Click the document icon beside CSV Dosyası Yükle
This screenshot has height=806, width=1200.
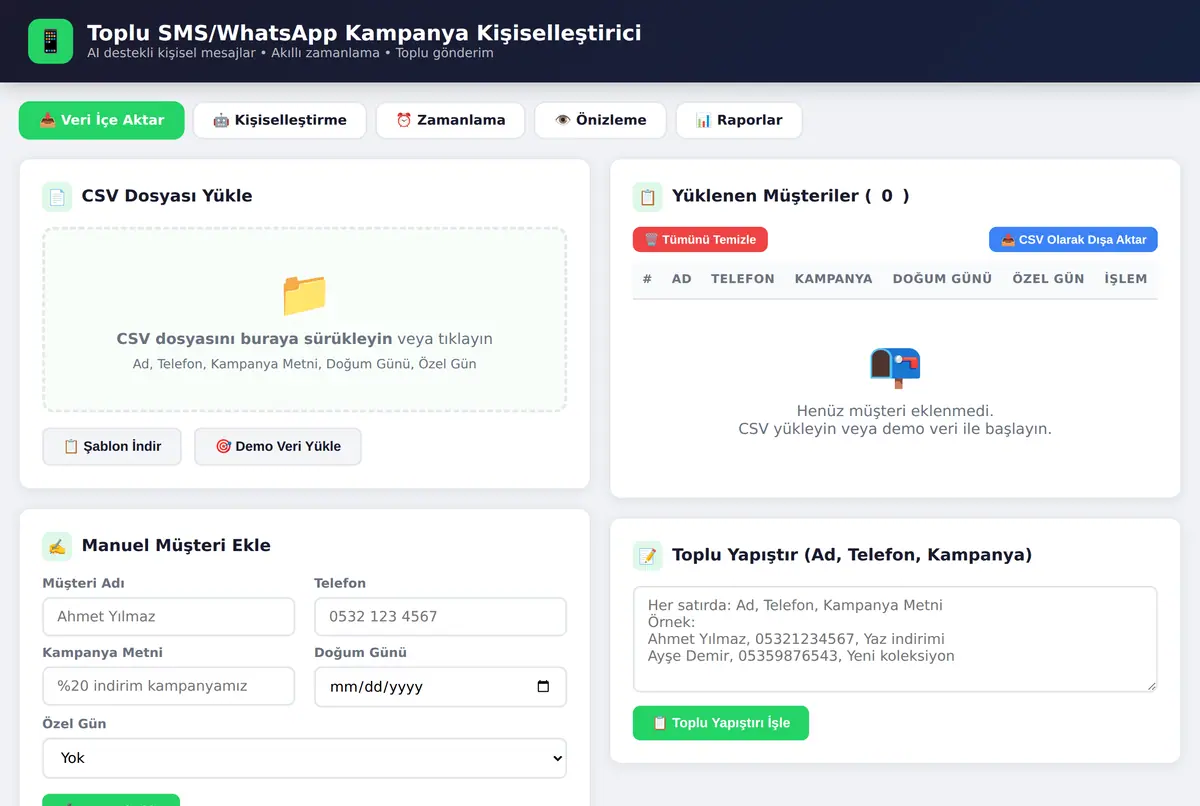[57, 196]
